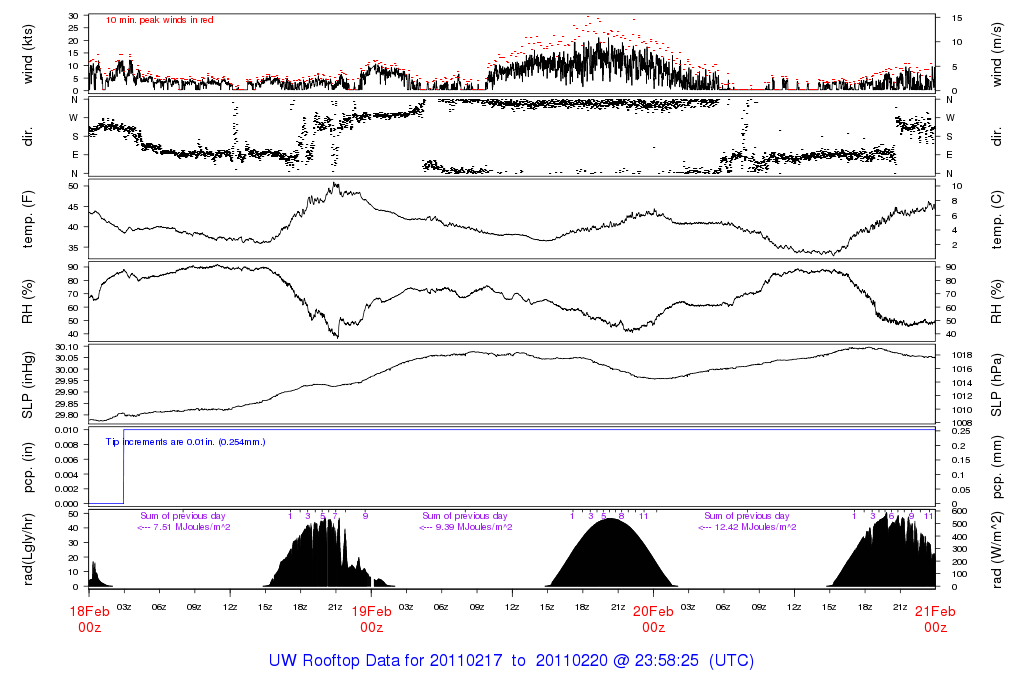Viewport: 1024px width, 700px height.
Task: Select the '9.39 MJoules/m^2' daily sum text
Action: pos(473,527)
